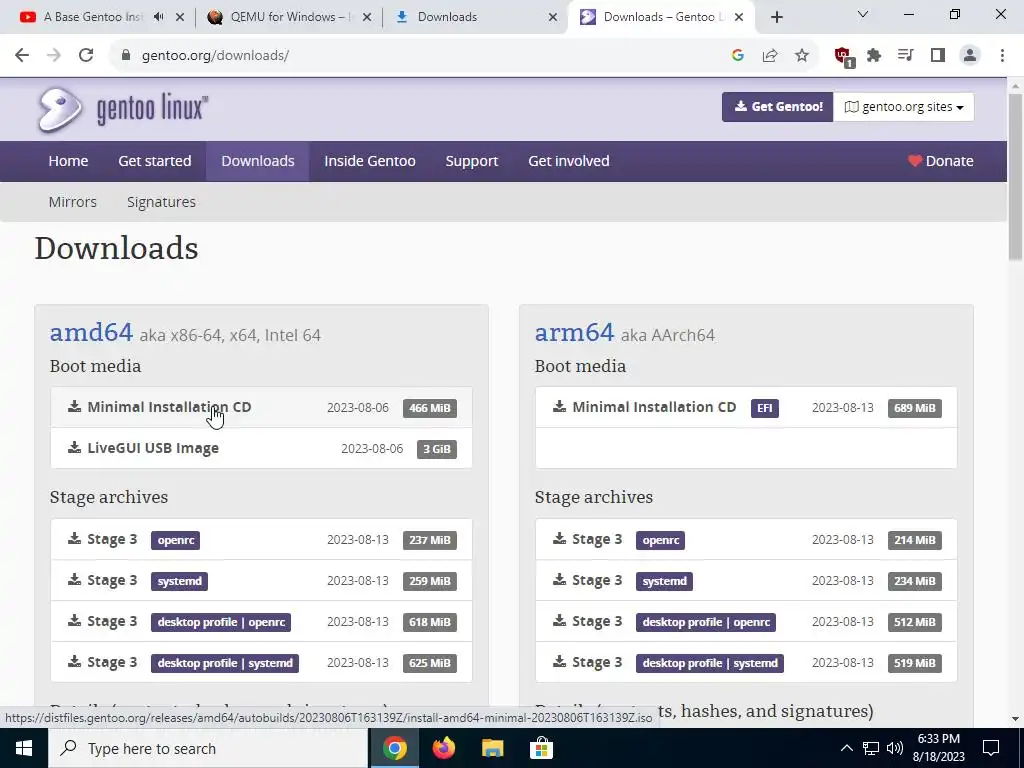
Task: Open the uBlock Origin extension icon
Action: coord(843,56)
